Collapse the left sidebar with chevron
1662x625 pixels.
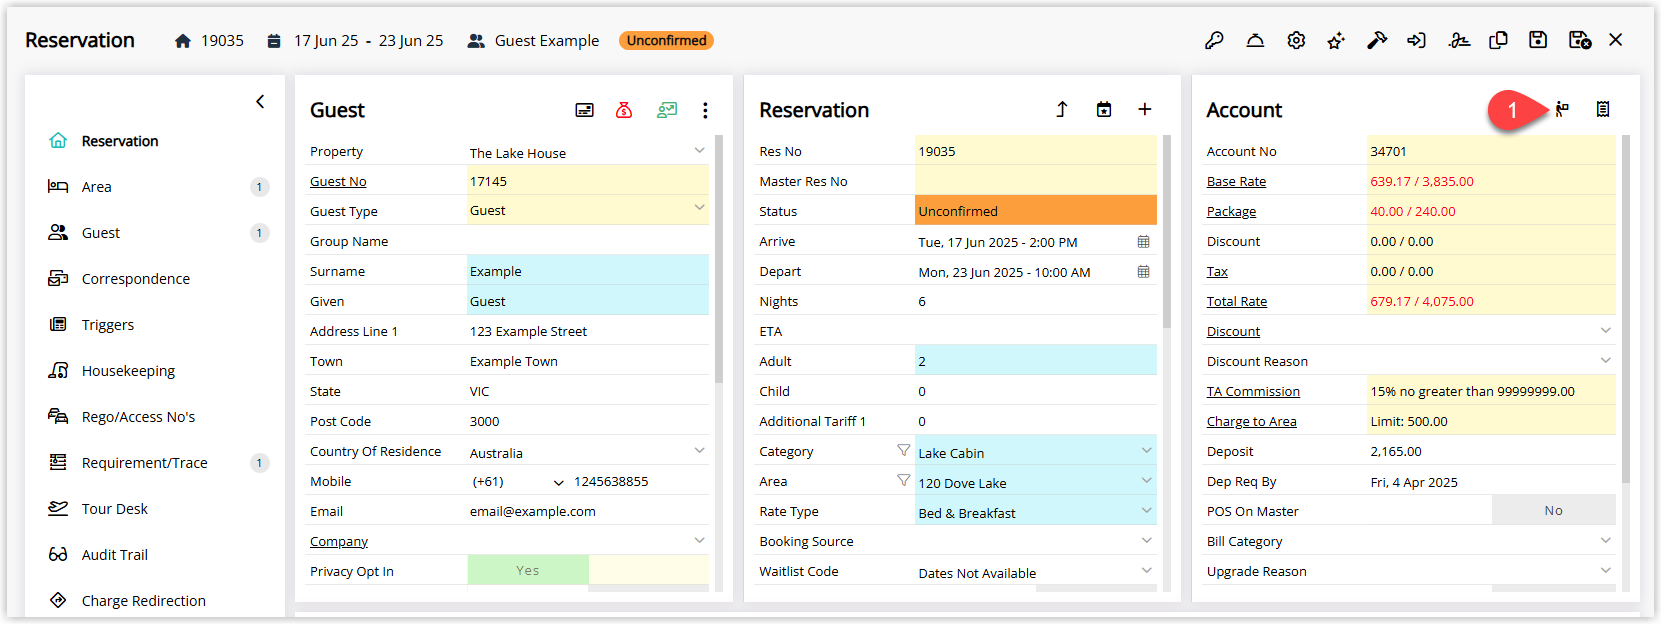pos(260,101)
